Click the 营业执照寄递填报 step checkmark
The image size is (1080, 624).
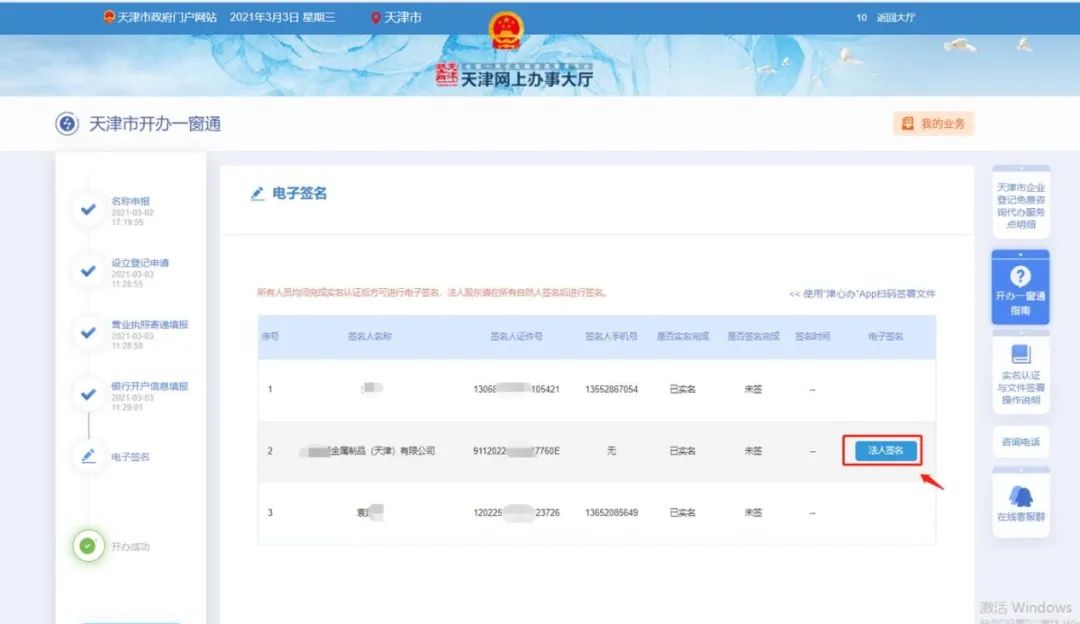tap(88, 333)
